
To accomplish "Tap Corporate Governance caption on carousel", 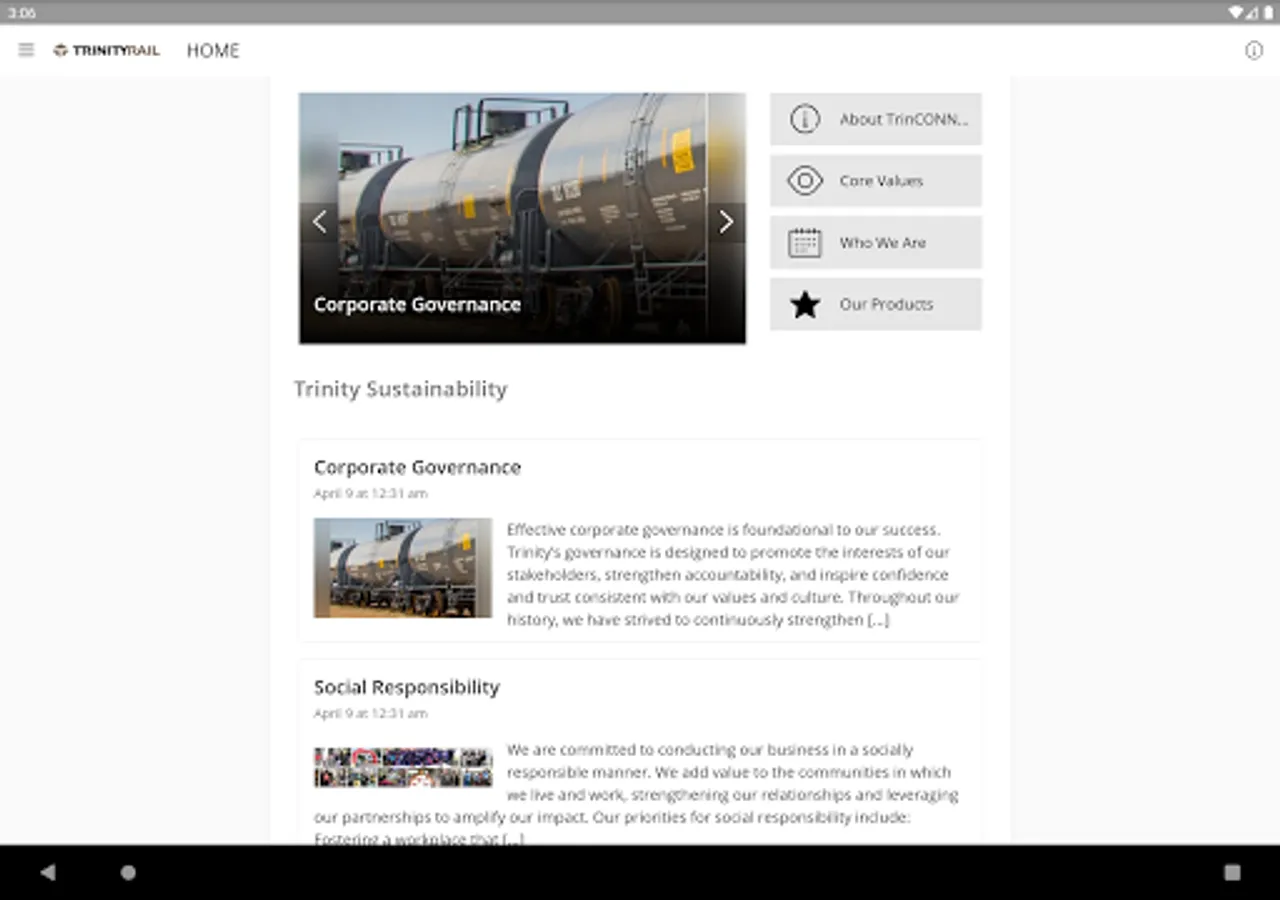I will 417,304.
